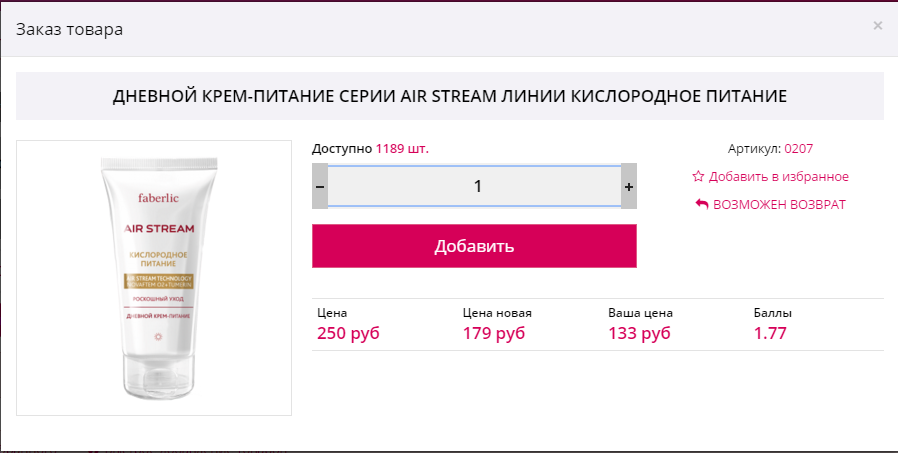The width and height of the screenshot is (898, 453).
Task: Click the AIR STREAM text on the tube
Action: [159, 229]
